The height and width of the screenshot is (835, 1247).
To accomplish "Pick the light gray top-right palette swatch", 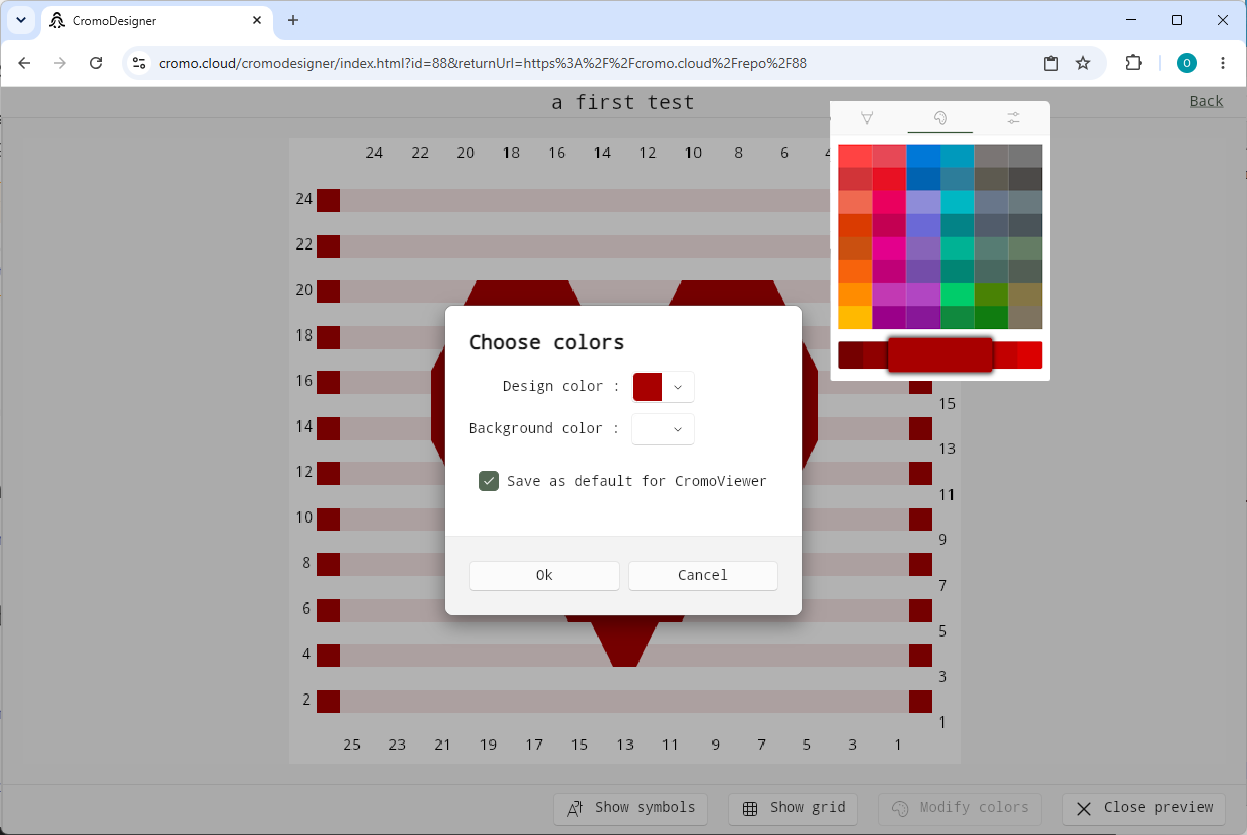I will pyautogui.click(x=1025, y=156).
